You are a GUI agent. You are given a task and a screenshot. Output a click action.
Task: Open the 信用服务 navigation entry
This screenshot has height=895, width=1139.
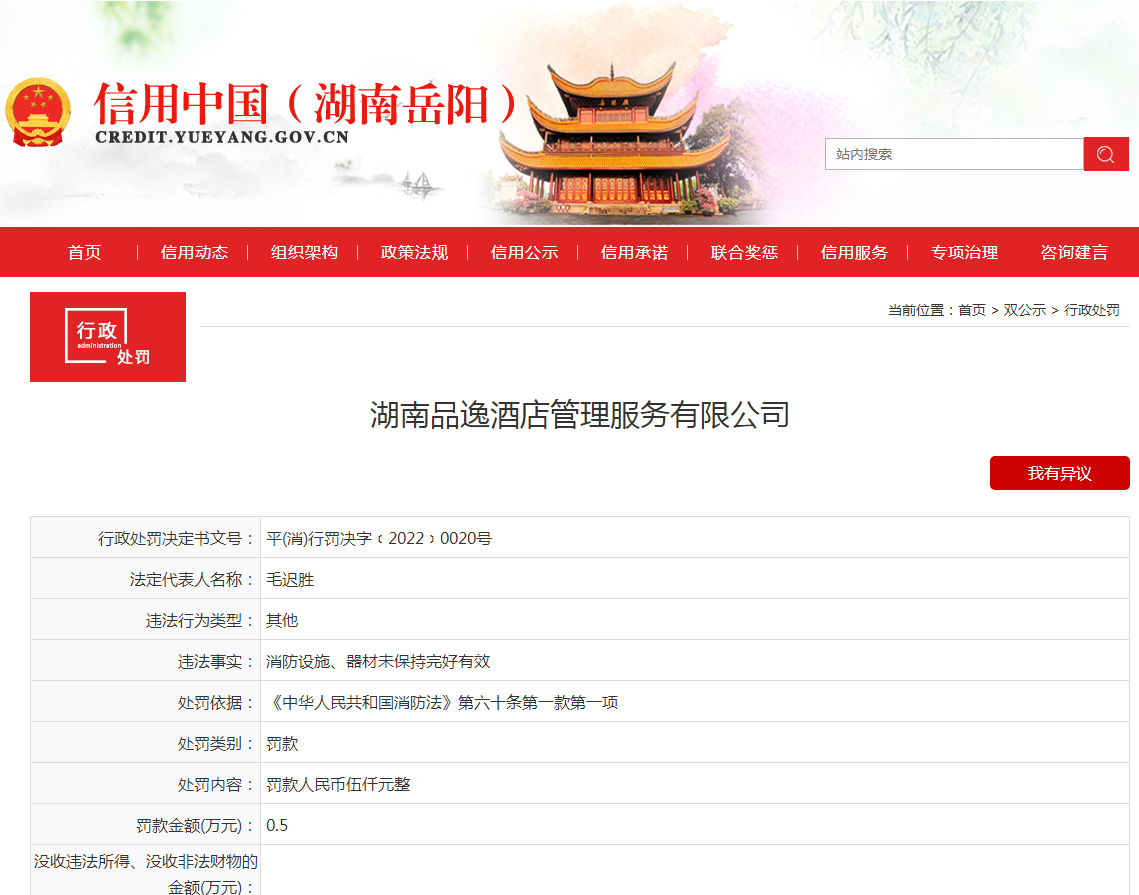pos(853,253)
